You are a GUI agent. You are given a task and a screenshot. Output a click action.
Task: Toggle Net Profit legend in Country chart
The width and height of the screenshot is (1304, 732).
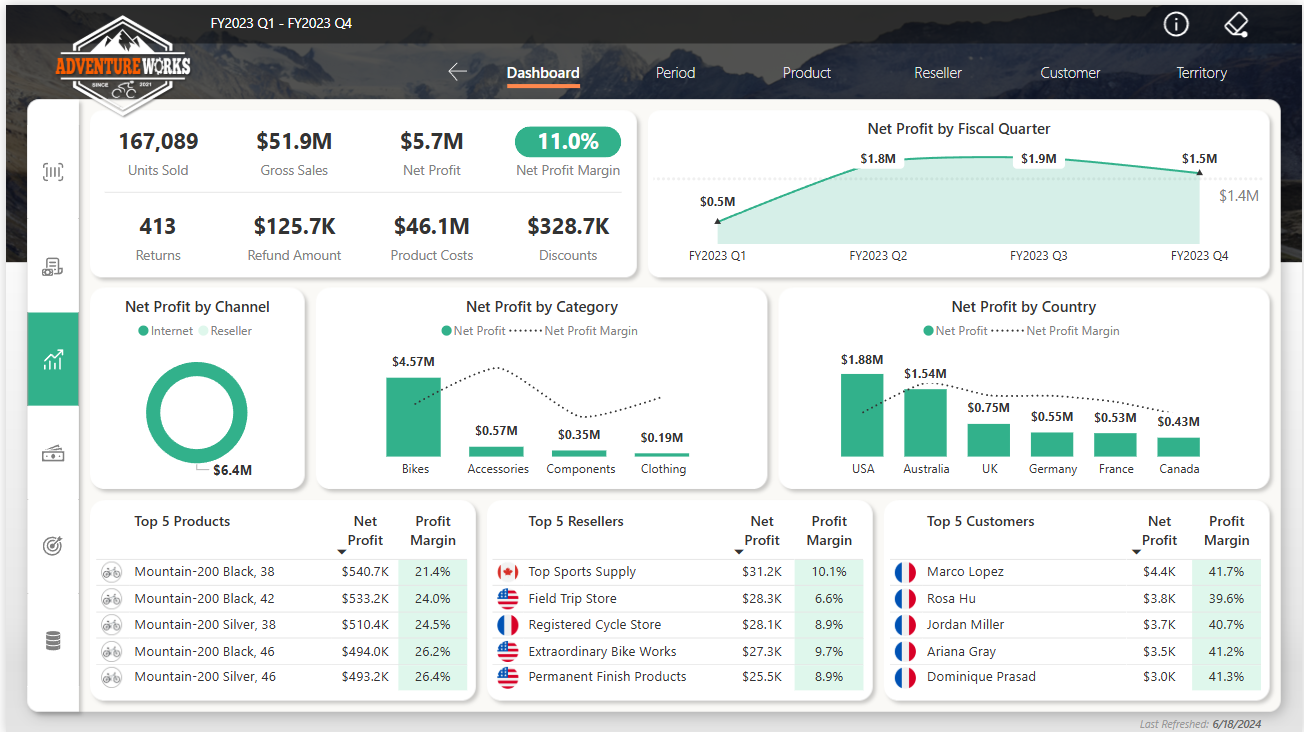[x=956, y=331]
